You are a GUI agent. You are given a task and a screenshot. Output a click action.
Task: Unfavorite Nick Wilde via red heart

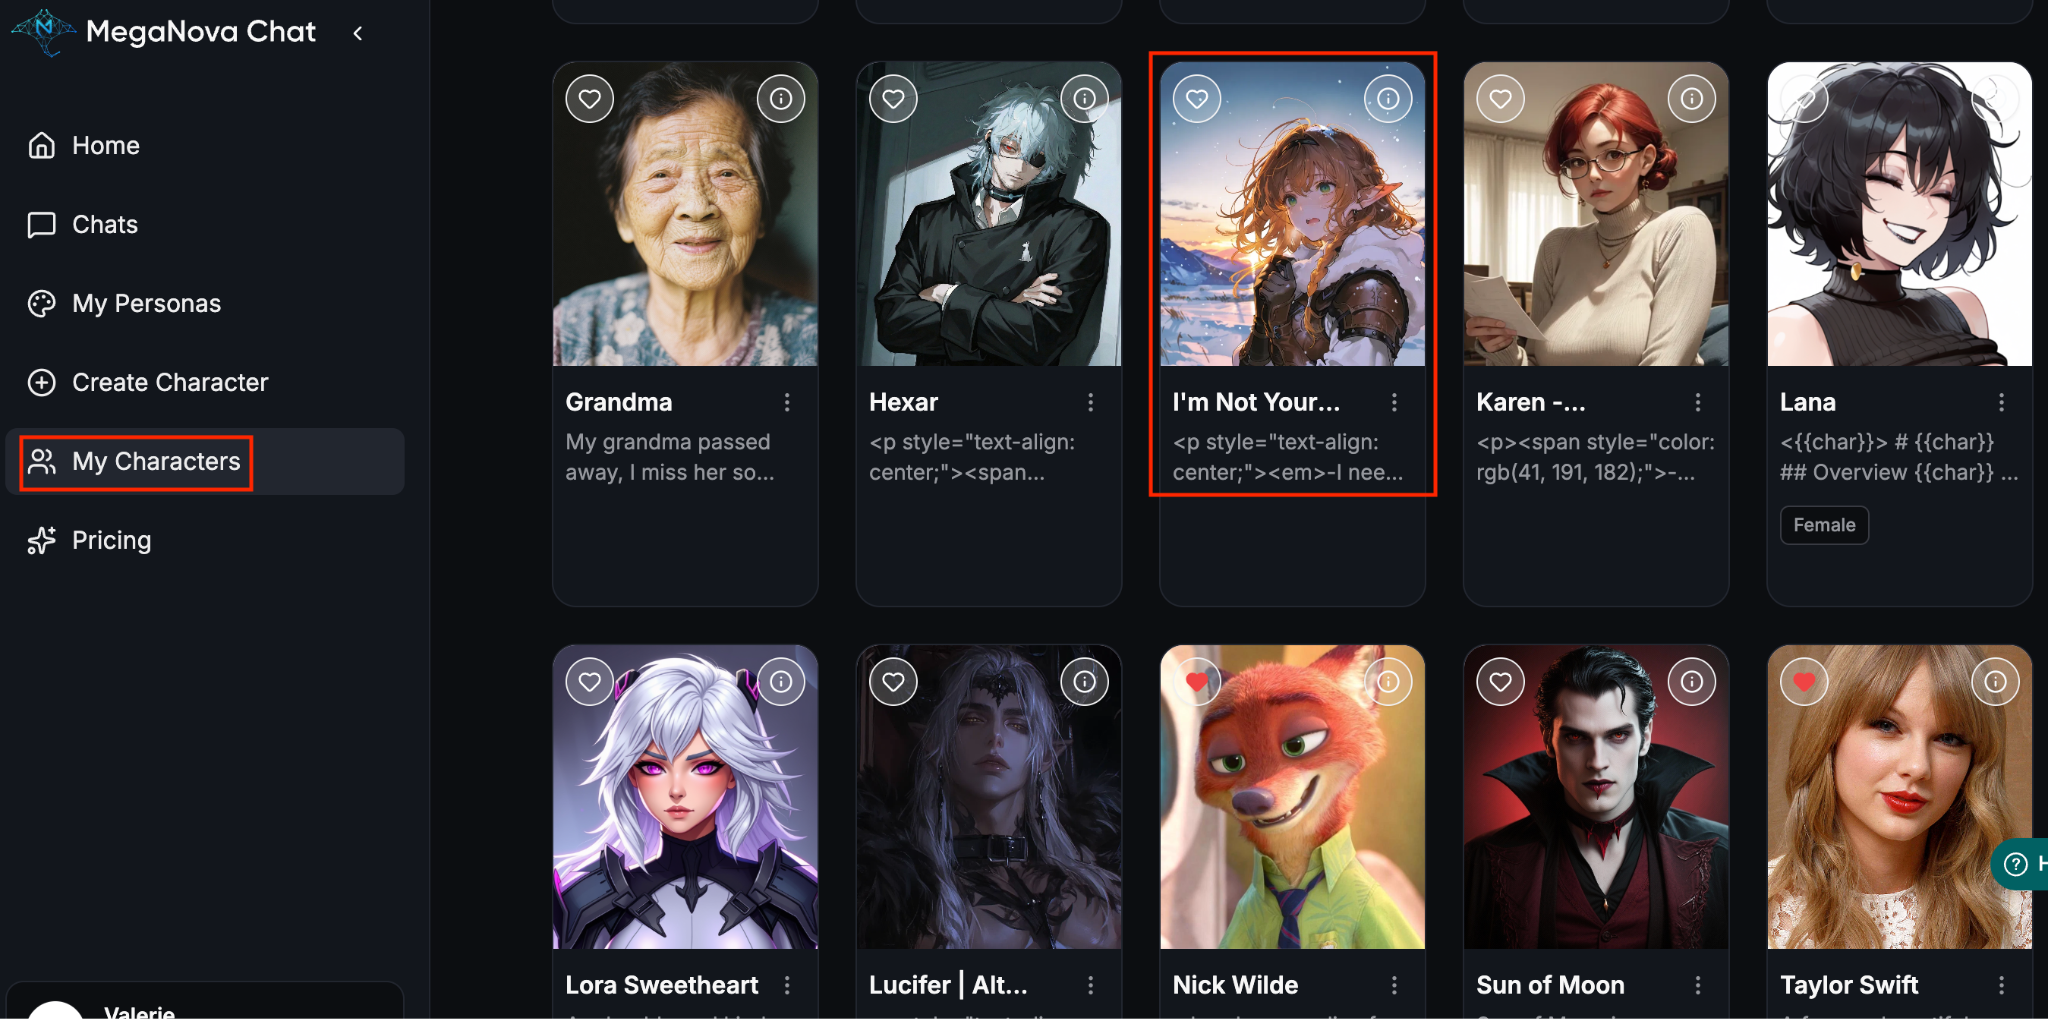pyautogui.click(x=1197, y=682)
